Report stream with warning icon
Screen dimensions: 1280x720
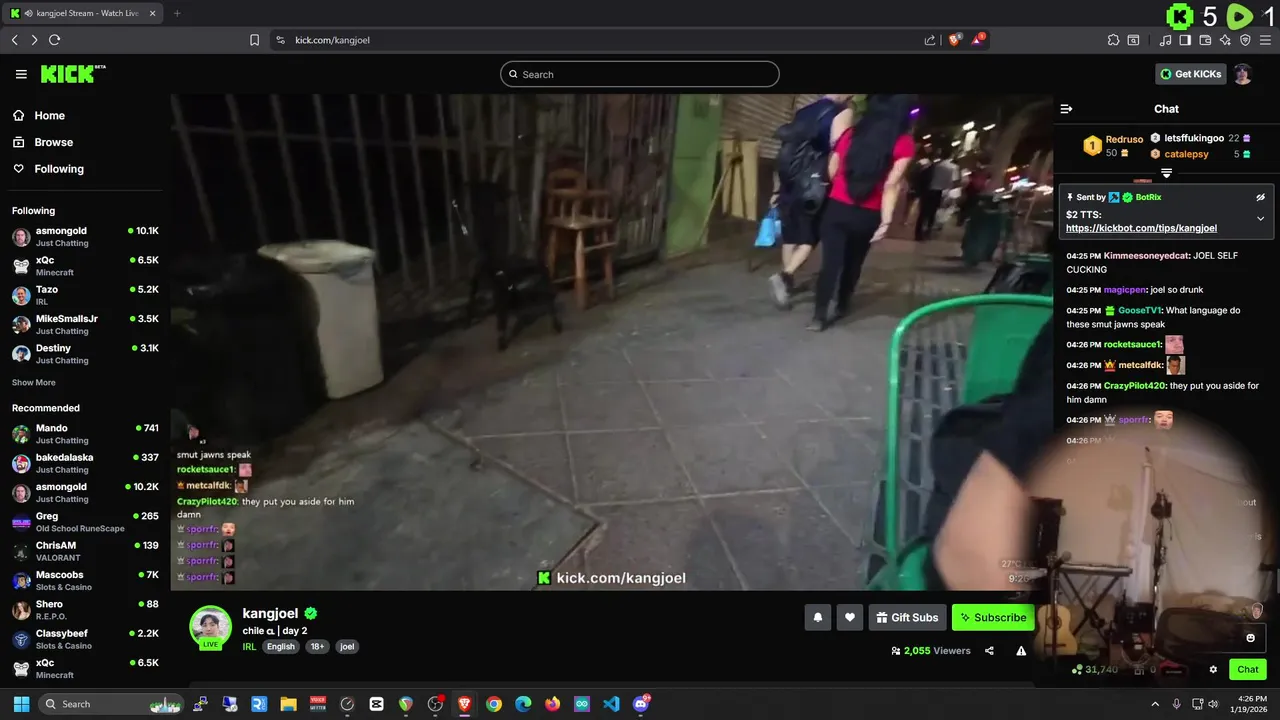1021,651
